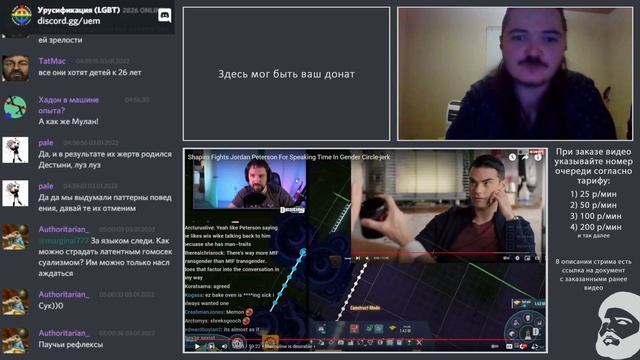This screenshot has height=360, width=640.
Task: Seek on the inner player's red progress bar
Action: 445,253
